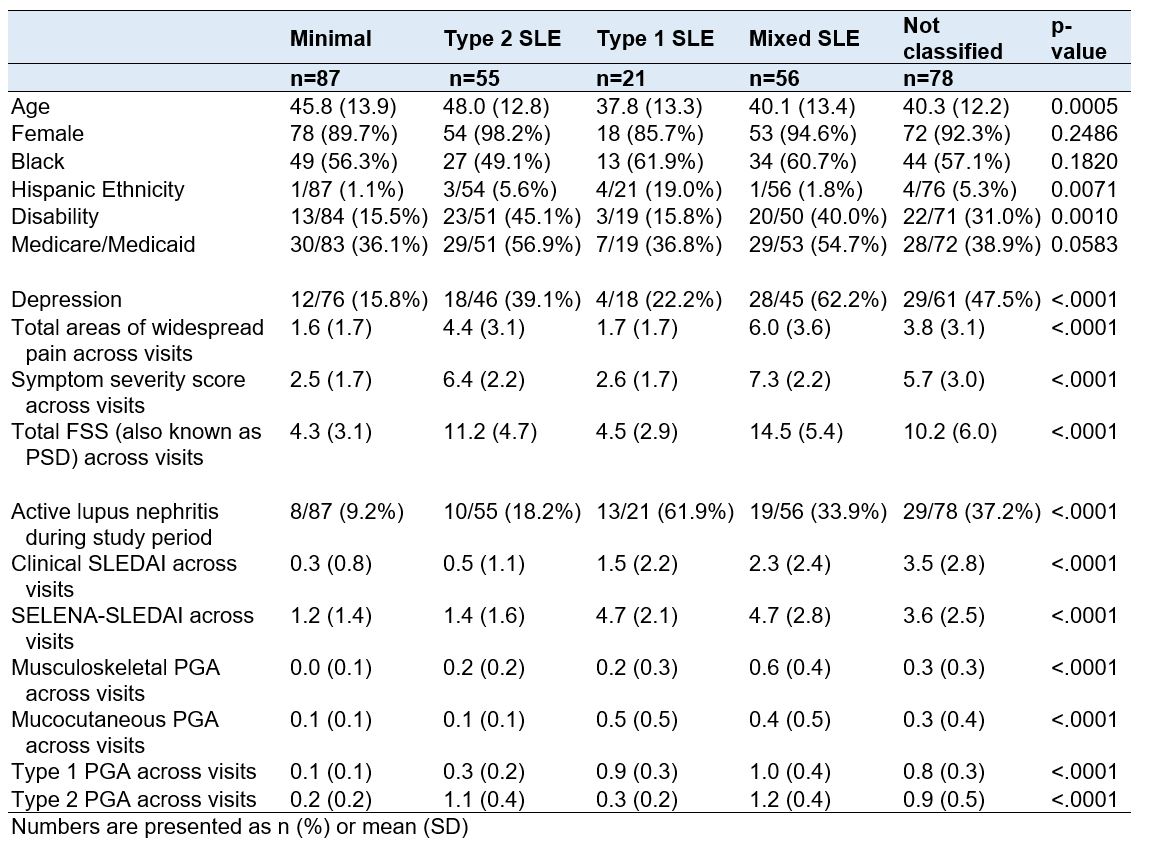Select the "Medicare/Medicaid" row label
Screen dimensions: 1149x845
(103, 244)
